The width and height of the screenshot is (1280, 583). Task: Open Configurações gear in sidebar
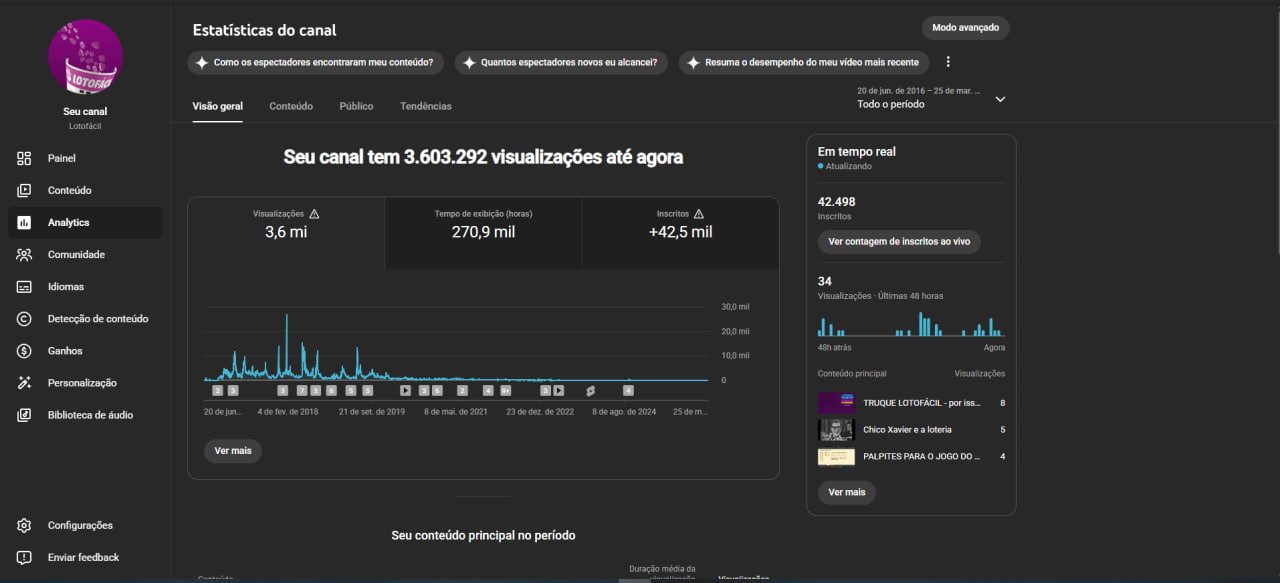(24, 525)
